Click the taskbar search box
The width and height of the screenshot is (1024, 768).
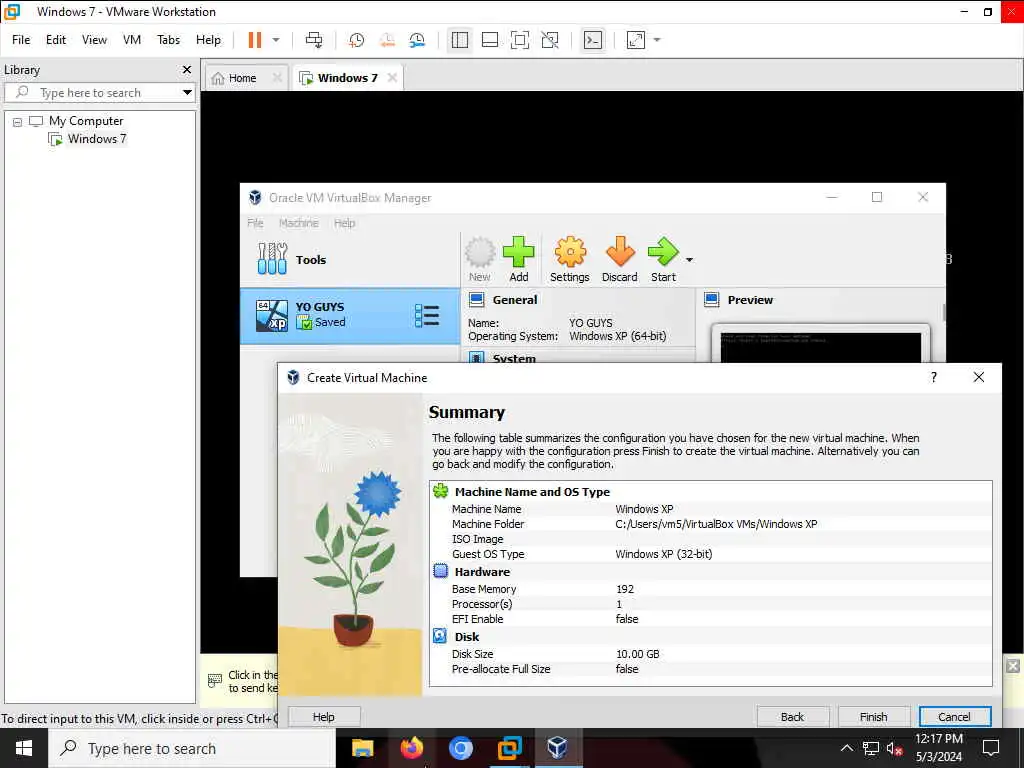[192, 748]
